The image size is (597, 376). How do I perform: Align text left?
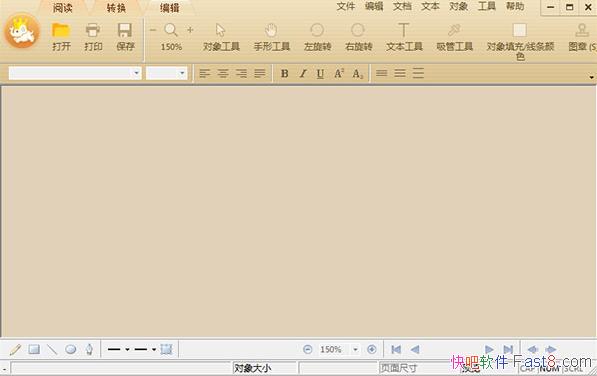pyautogui.click(x=205, y=73)
